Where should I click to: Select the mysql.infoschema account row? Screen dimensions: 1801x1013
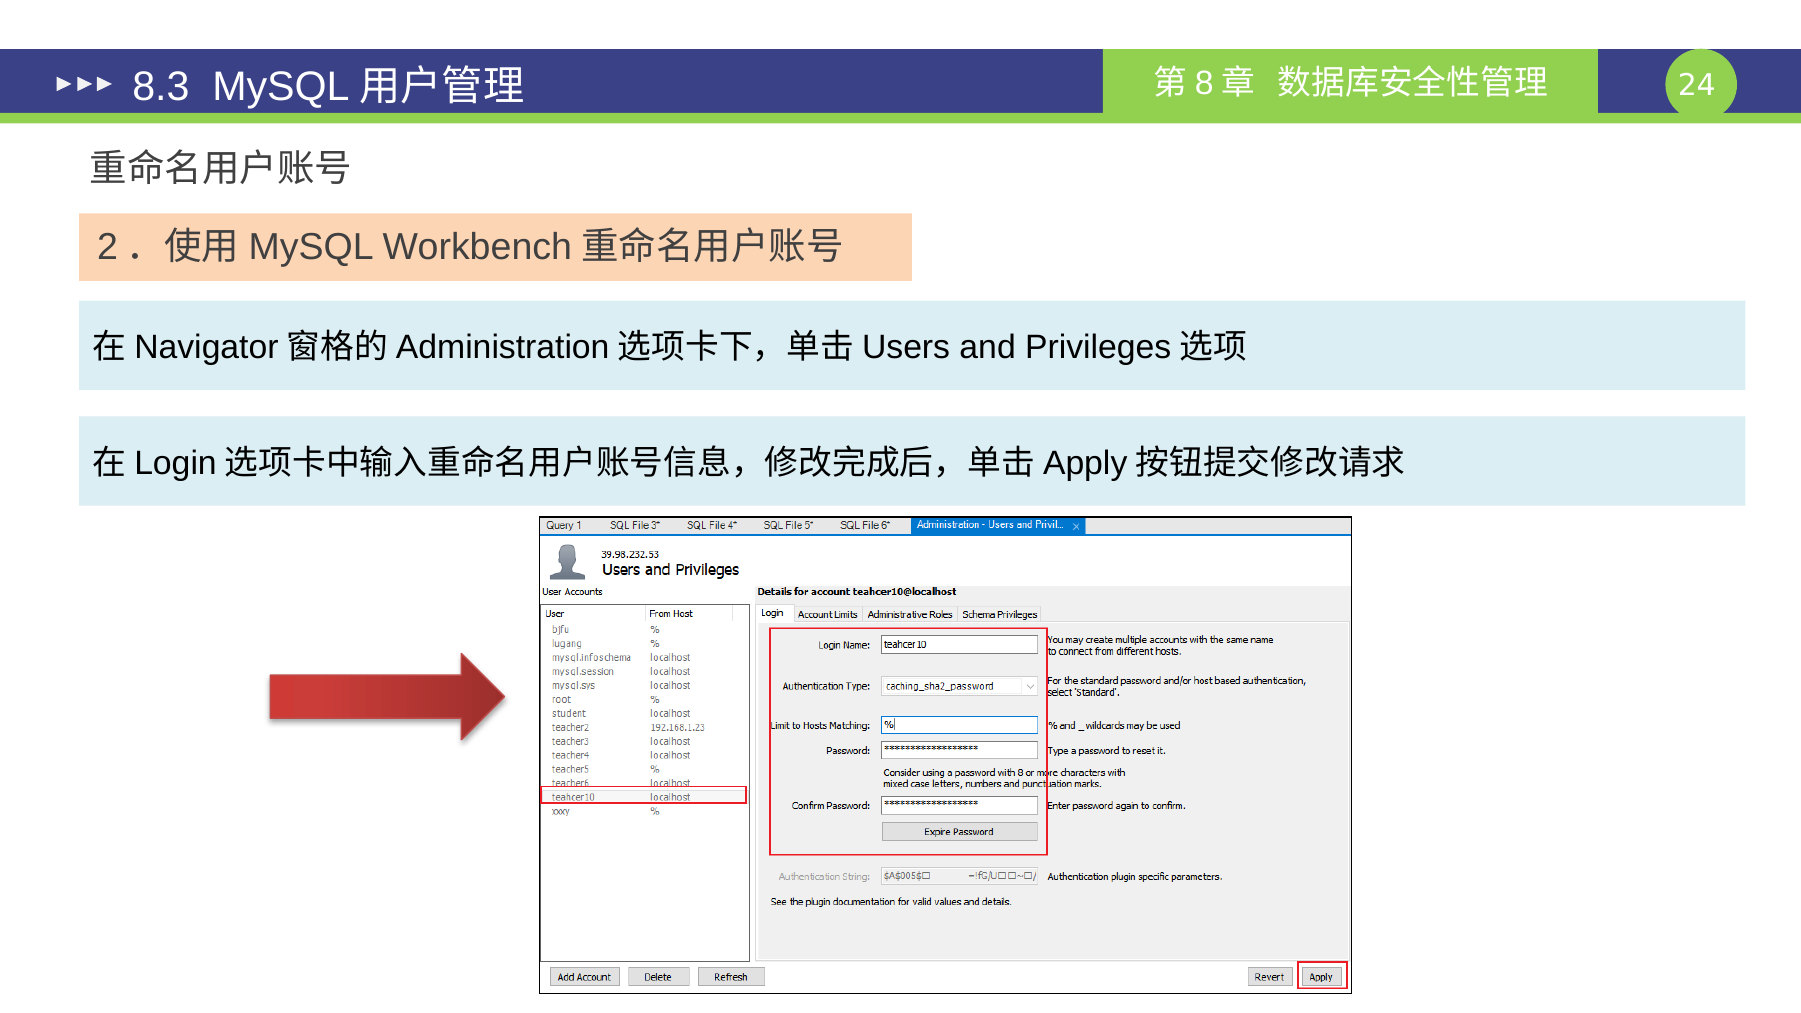pos(644,658)
